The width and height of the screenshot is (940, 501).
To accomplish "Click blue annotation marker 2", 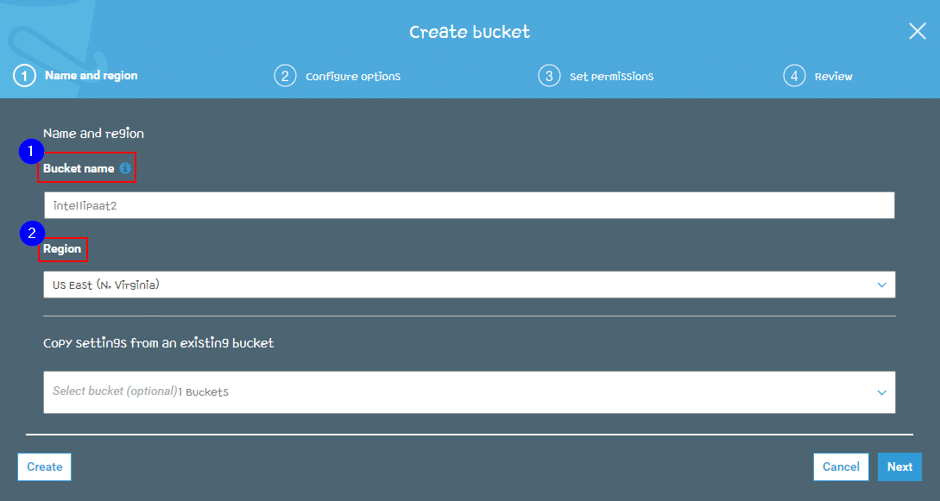I will pos(32,233).
